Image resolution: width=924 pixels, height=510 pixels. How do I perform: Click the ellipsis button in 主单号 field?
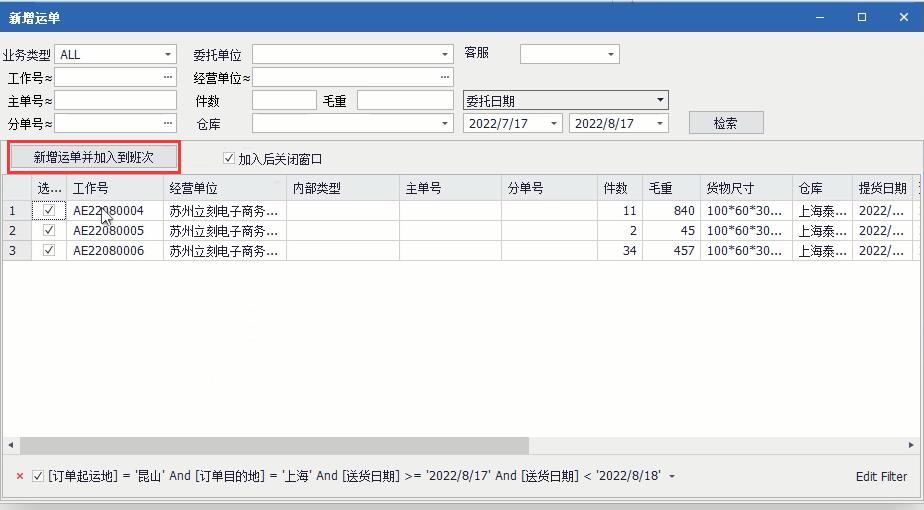(x=167, y=101)
